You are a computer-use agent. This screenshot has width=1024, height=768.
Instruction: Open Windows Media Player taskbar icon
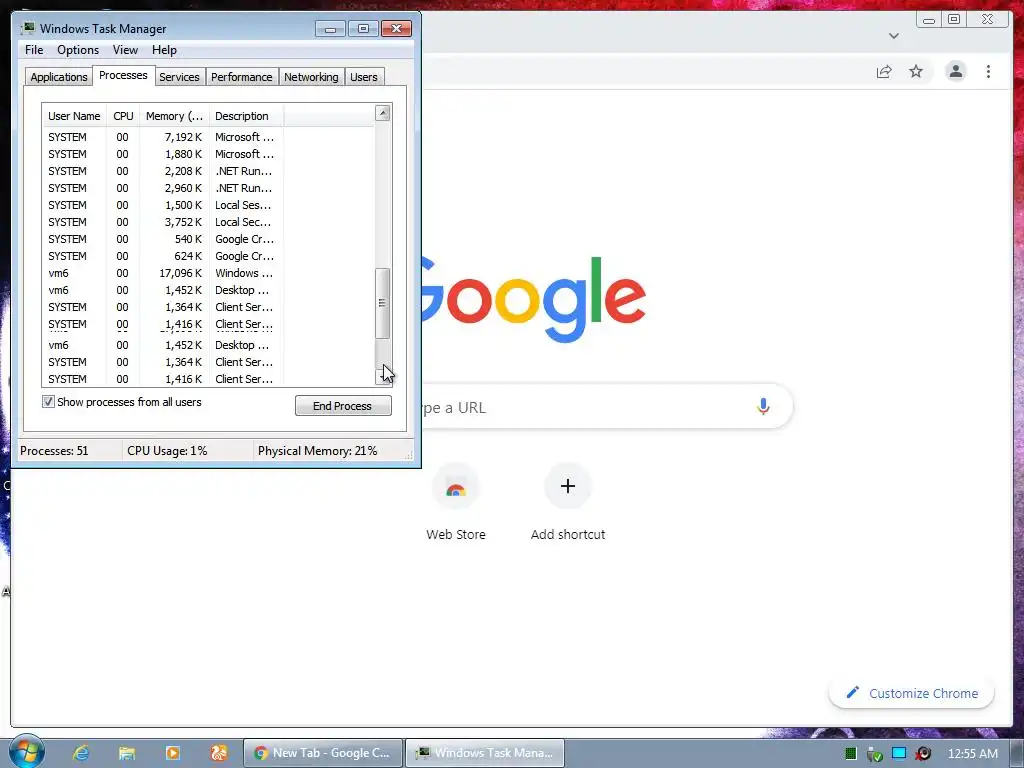[x=172, y=753]
